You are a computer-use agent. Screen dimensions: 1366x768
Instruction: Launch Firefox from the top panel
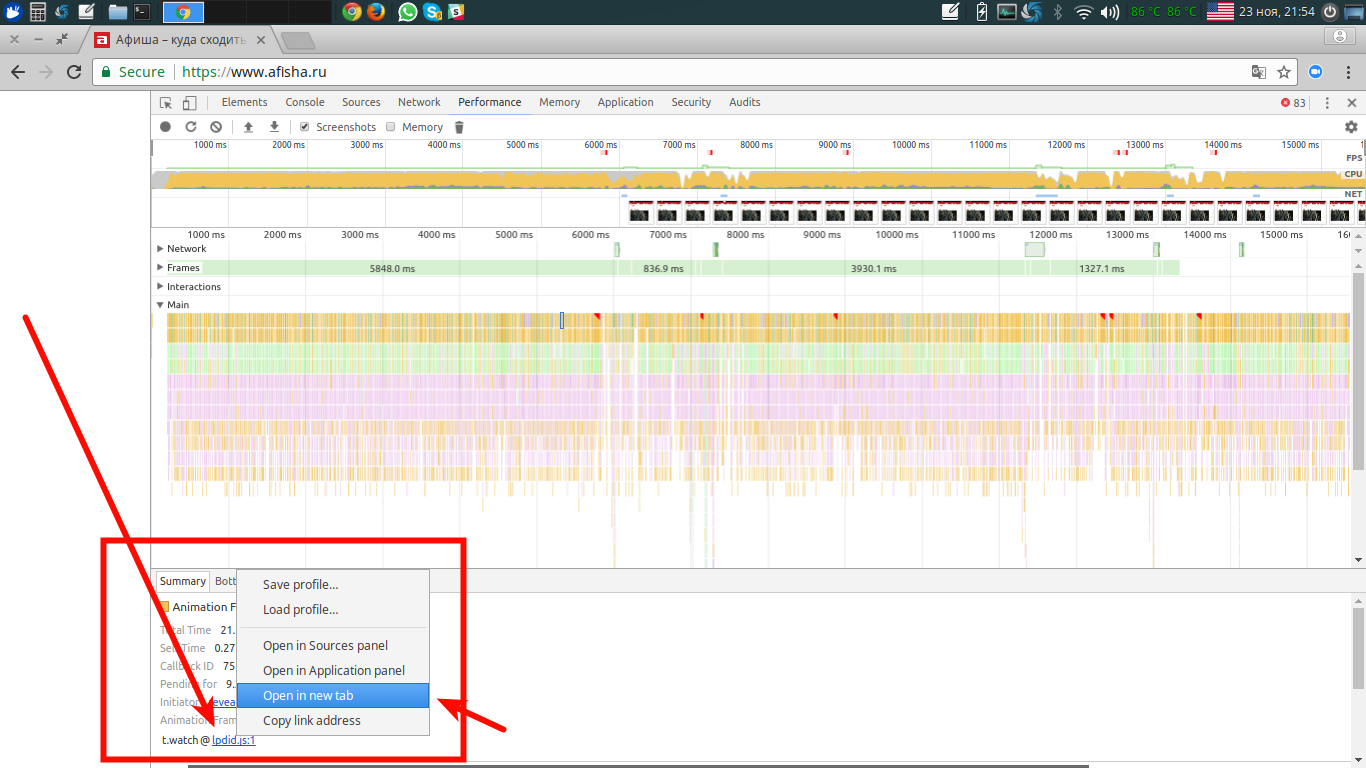[x=376, y=12]
